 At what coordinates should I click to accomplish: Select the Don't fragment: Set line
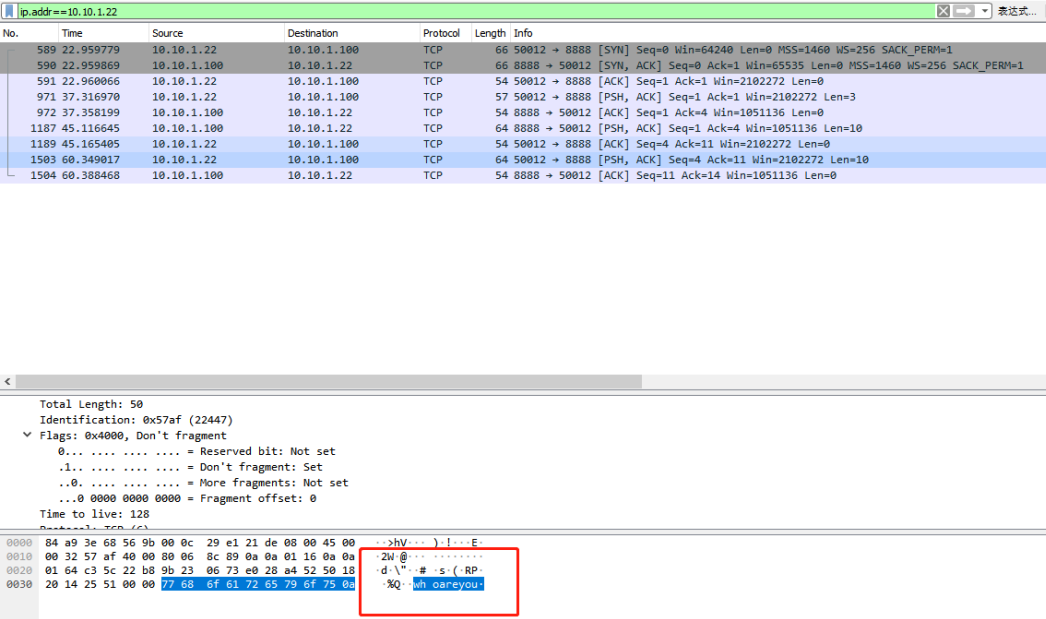coord(190,467)
